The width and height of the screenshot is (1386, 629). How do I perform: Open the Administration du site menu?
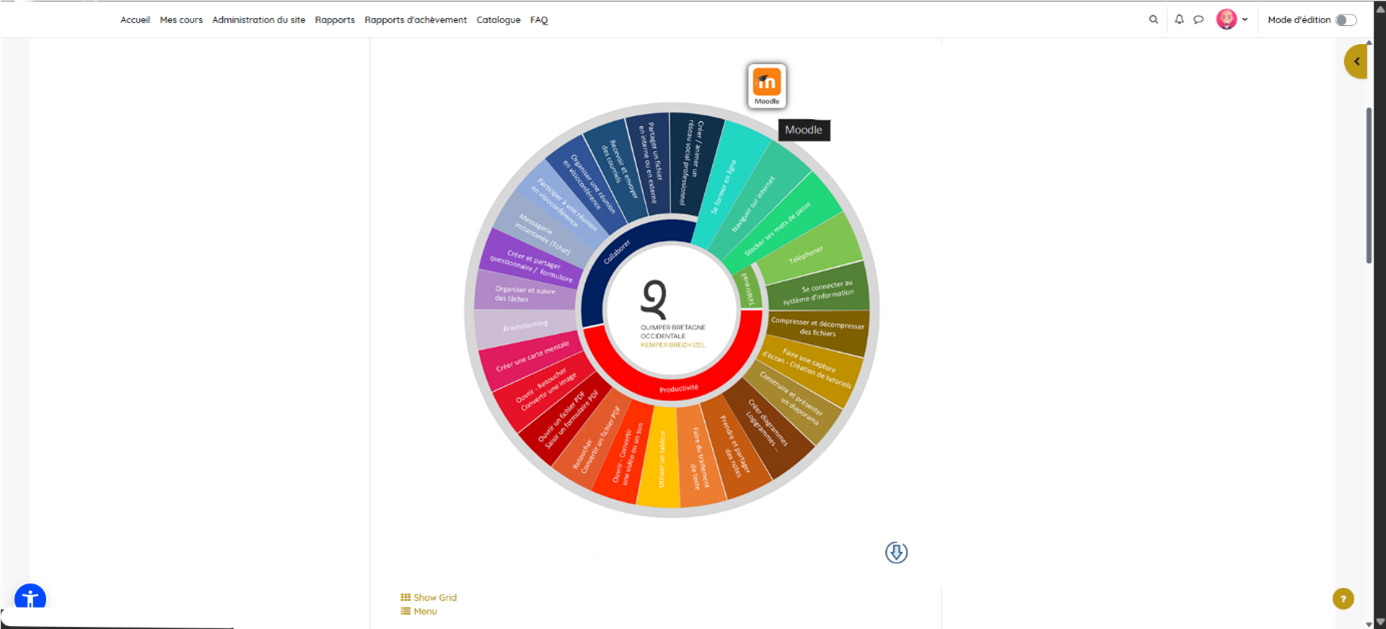tap(258, 20)
